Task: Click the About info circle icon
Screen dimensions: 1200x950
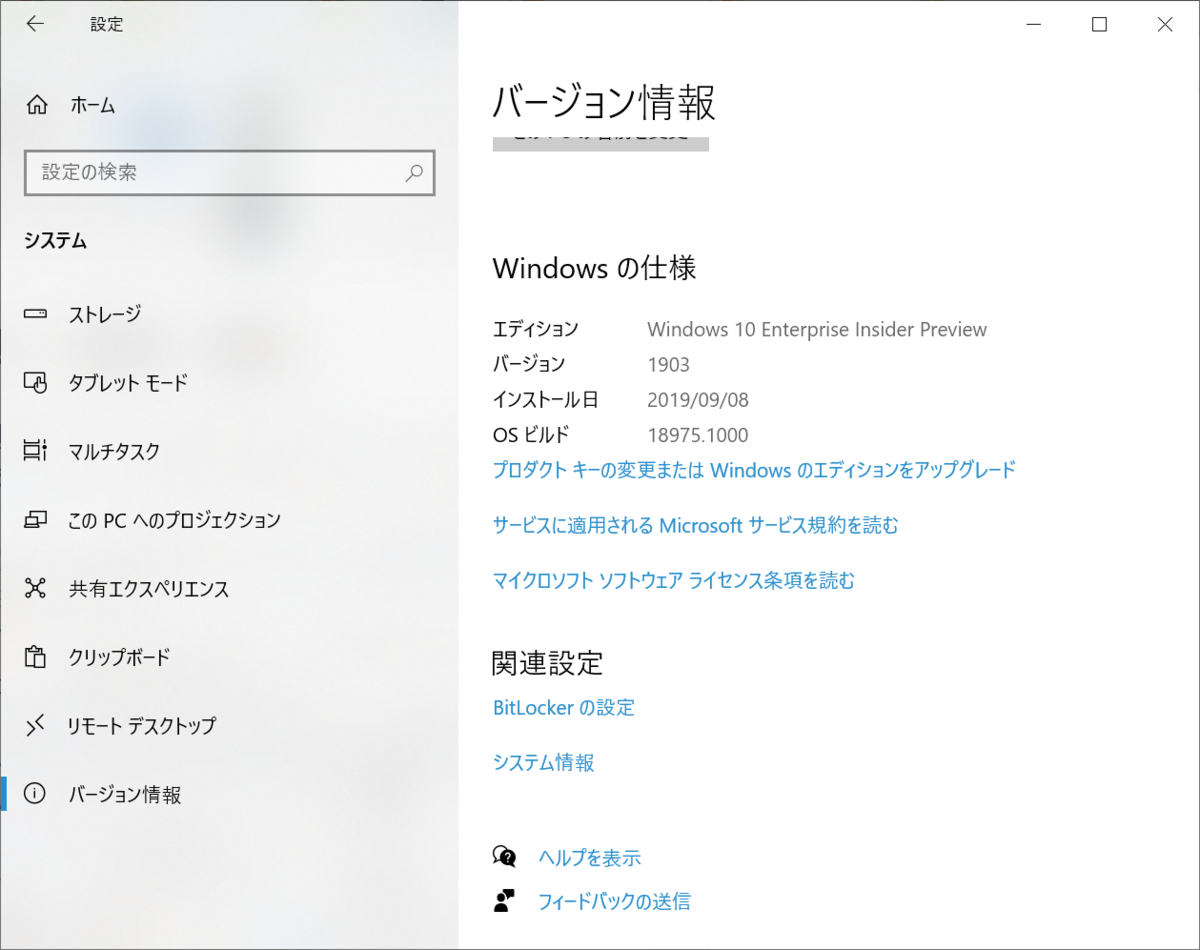Action: point(35,794)
